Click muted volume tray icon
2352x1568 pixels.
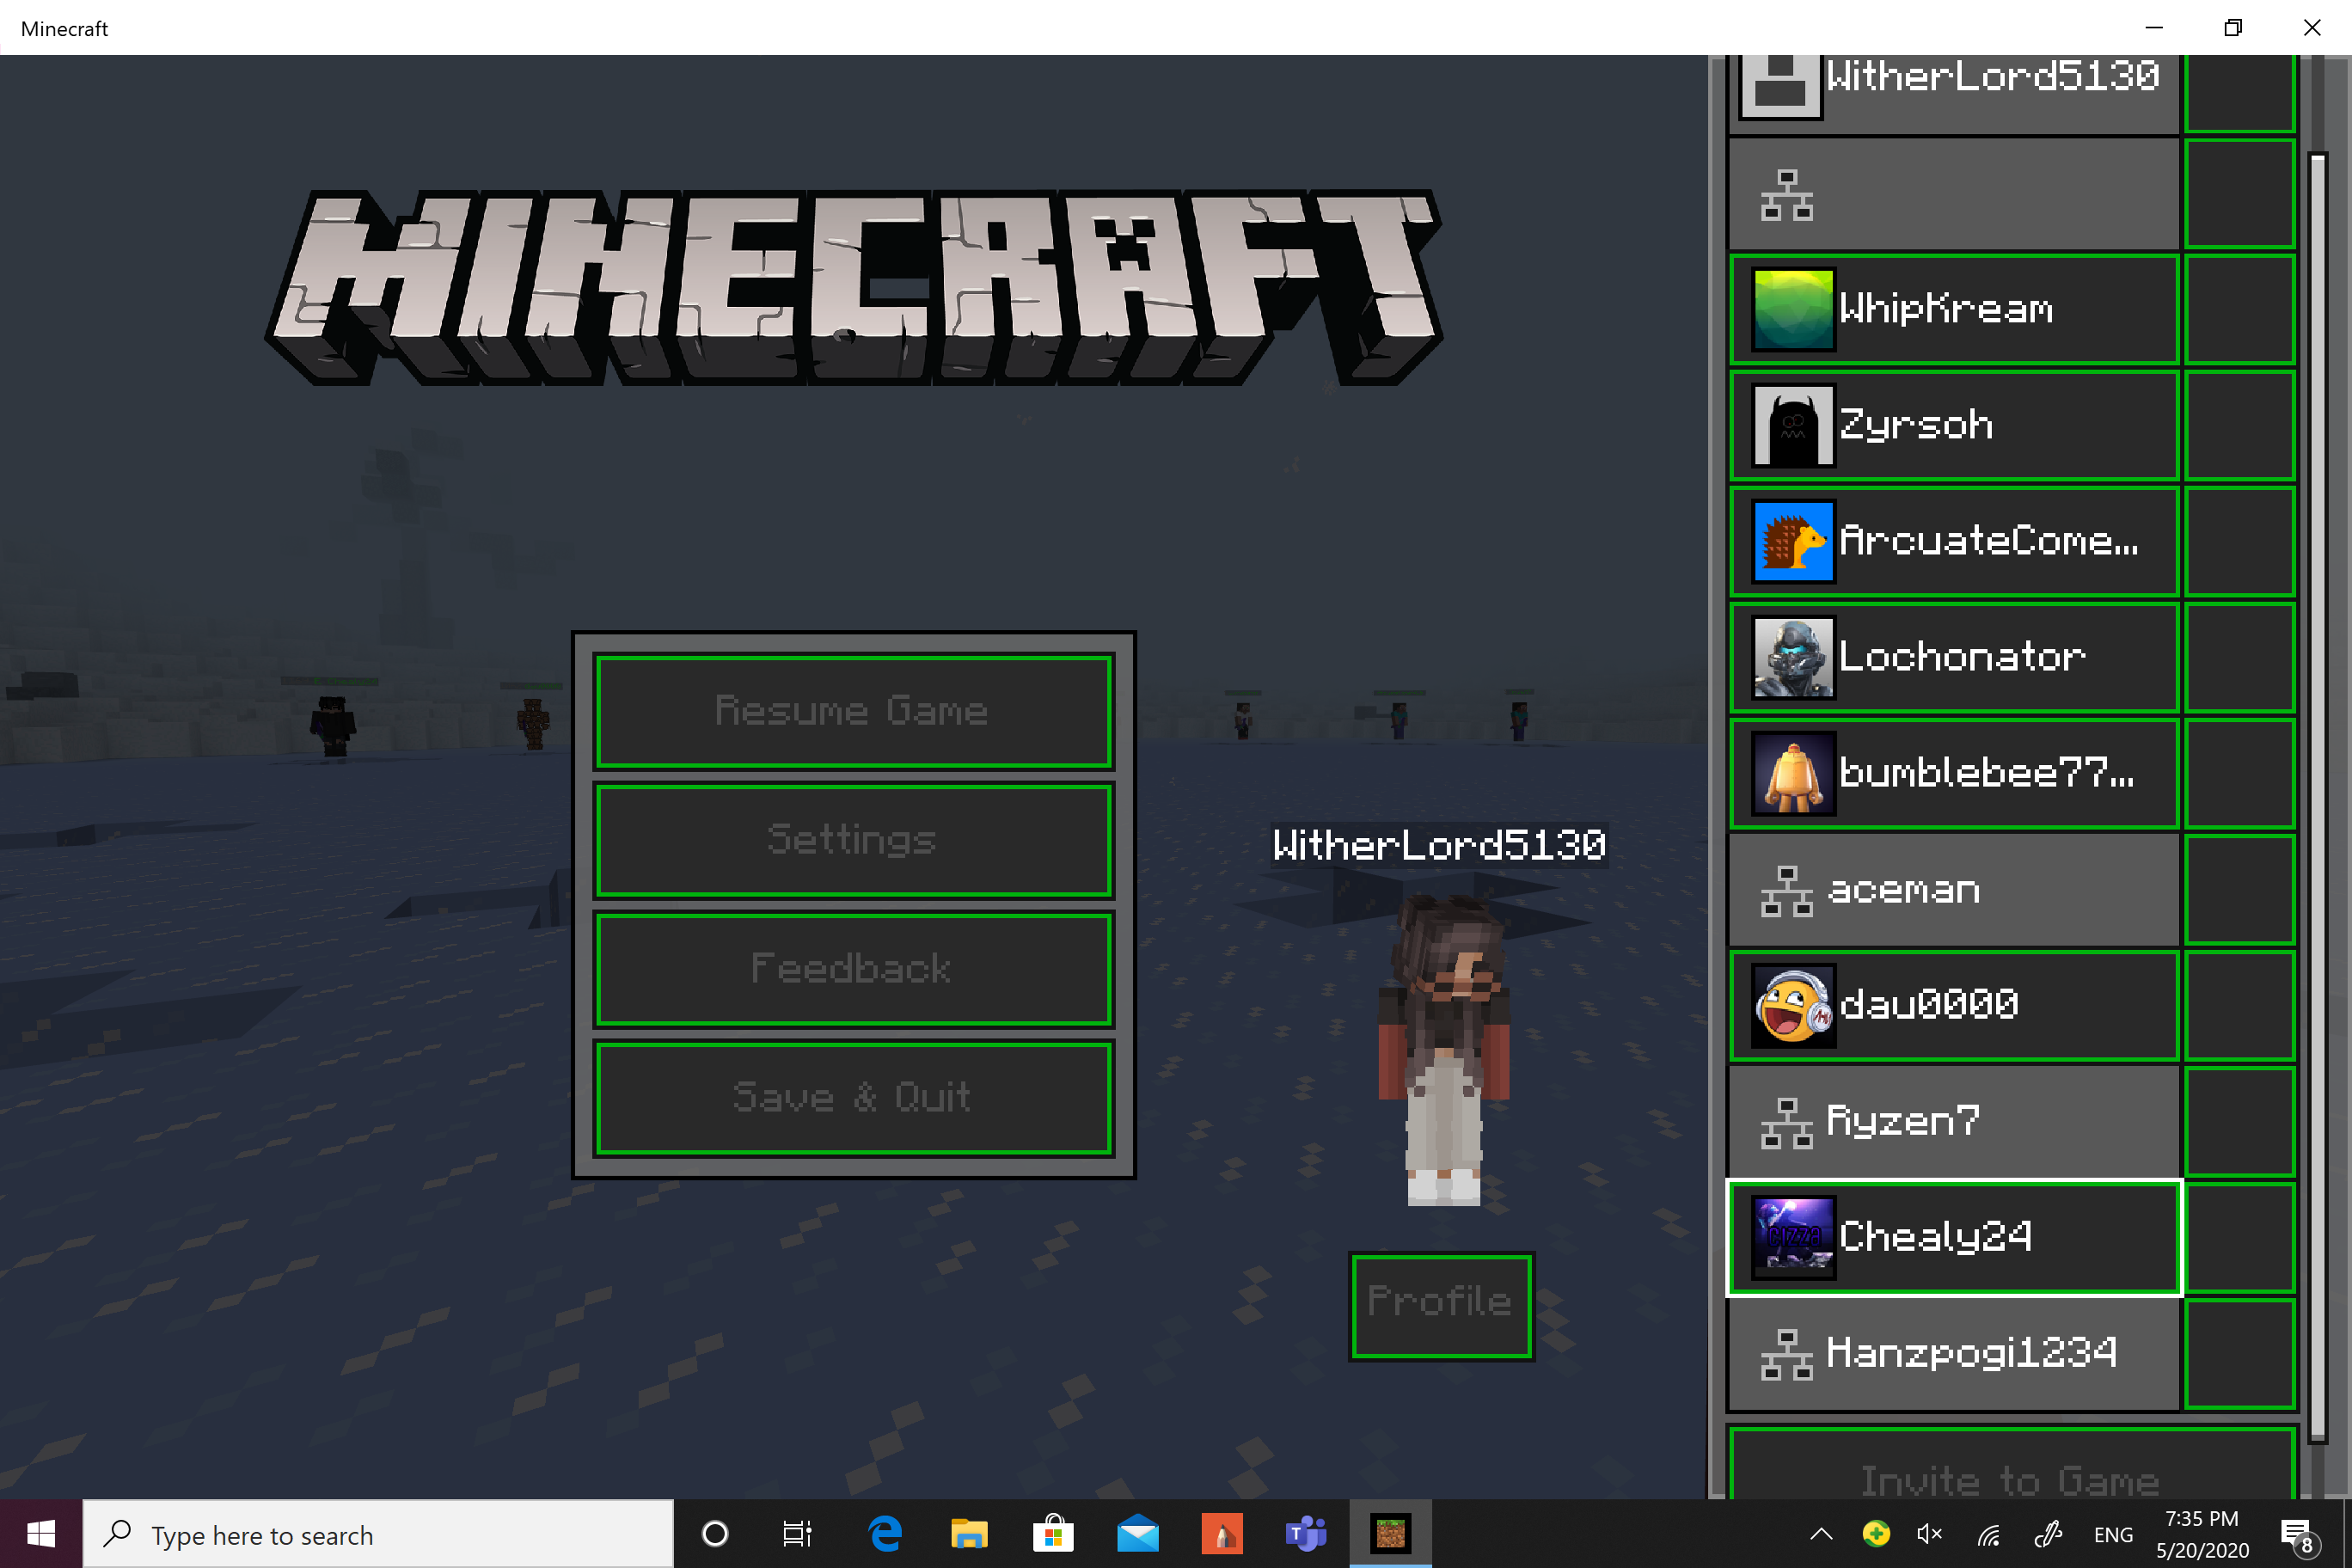[1929, 1534]
